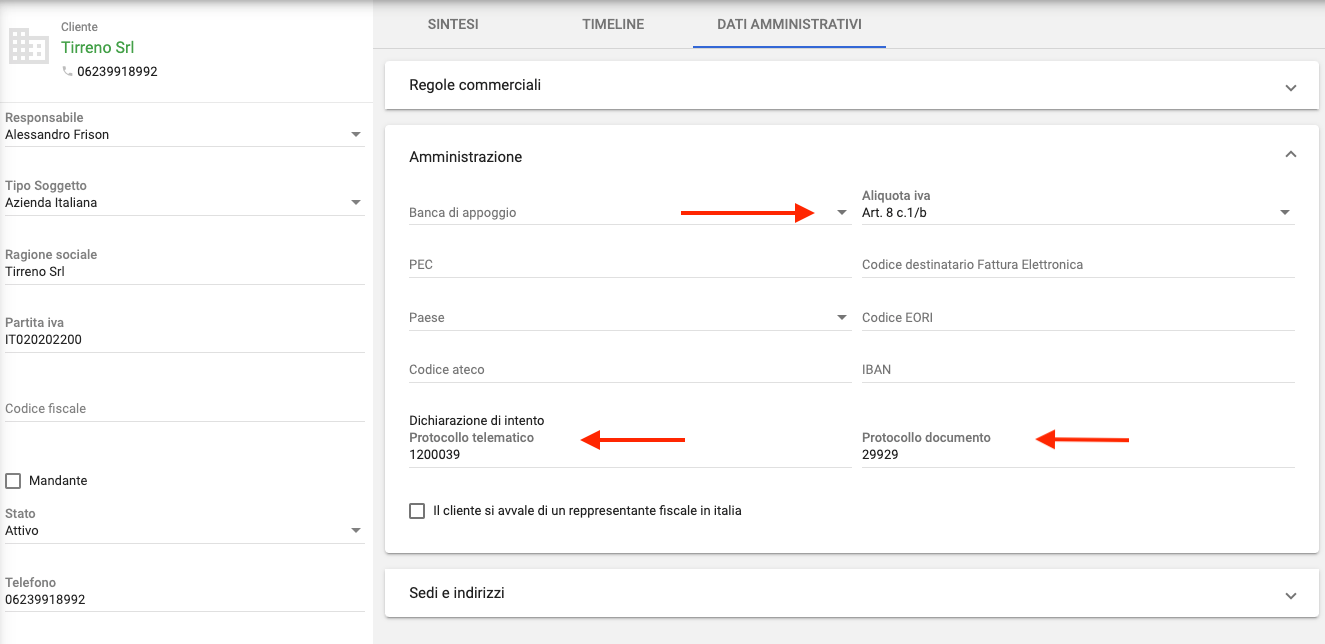1325x644 pixels.
Task: Enable the Mandante checkbox
Action: (x=12, y=480)
